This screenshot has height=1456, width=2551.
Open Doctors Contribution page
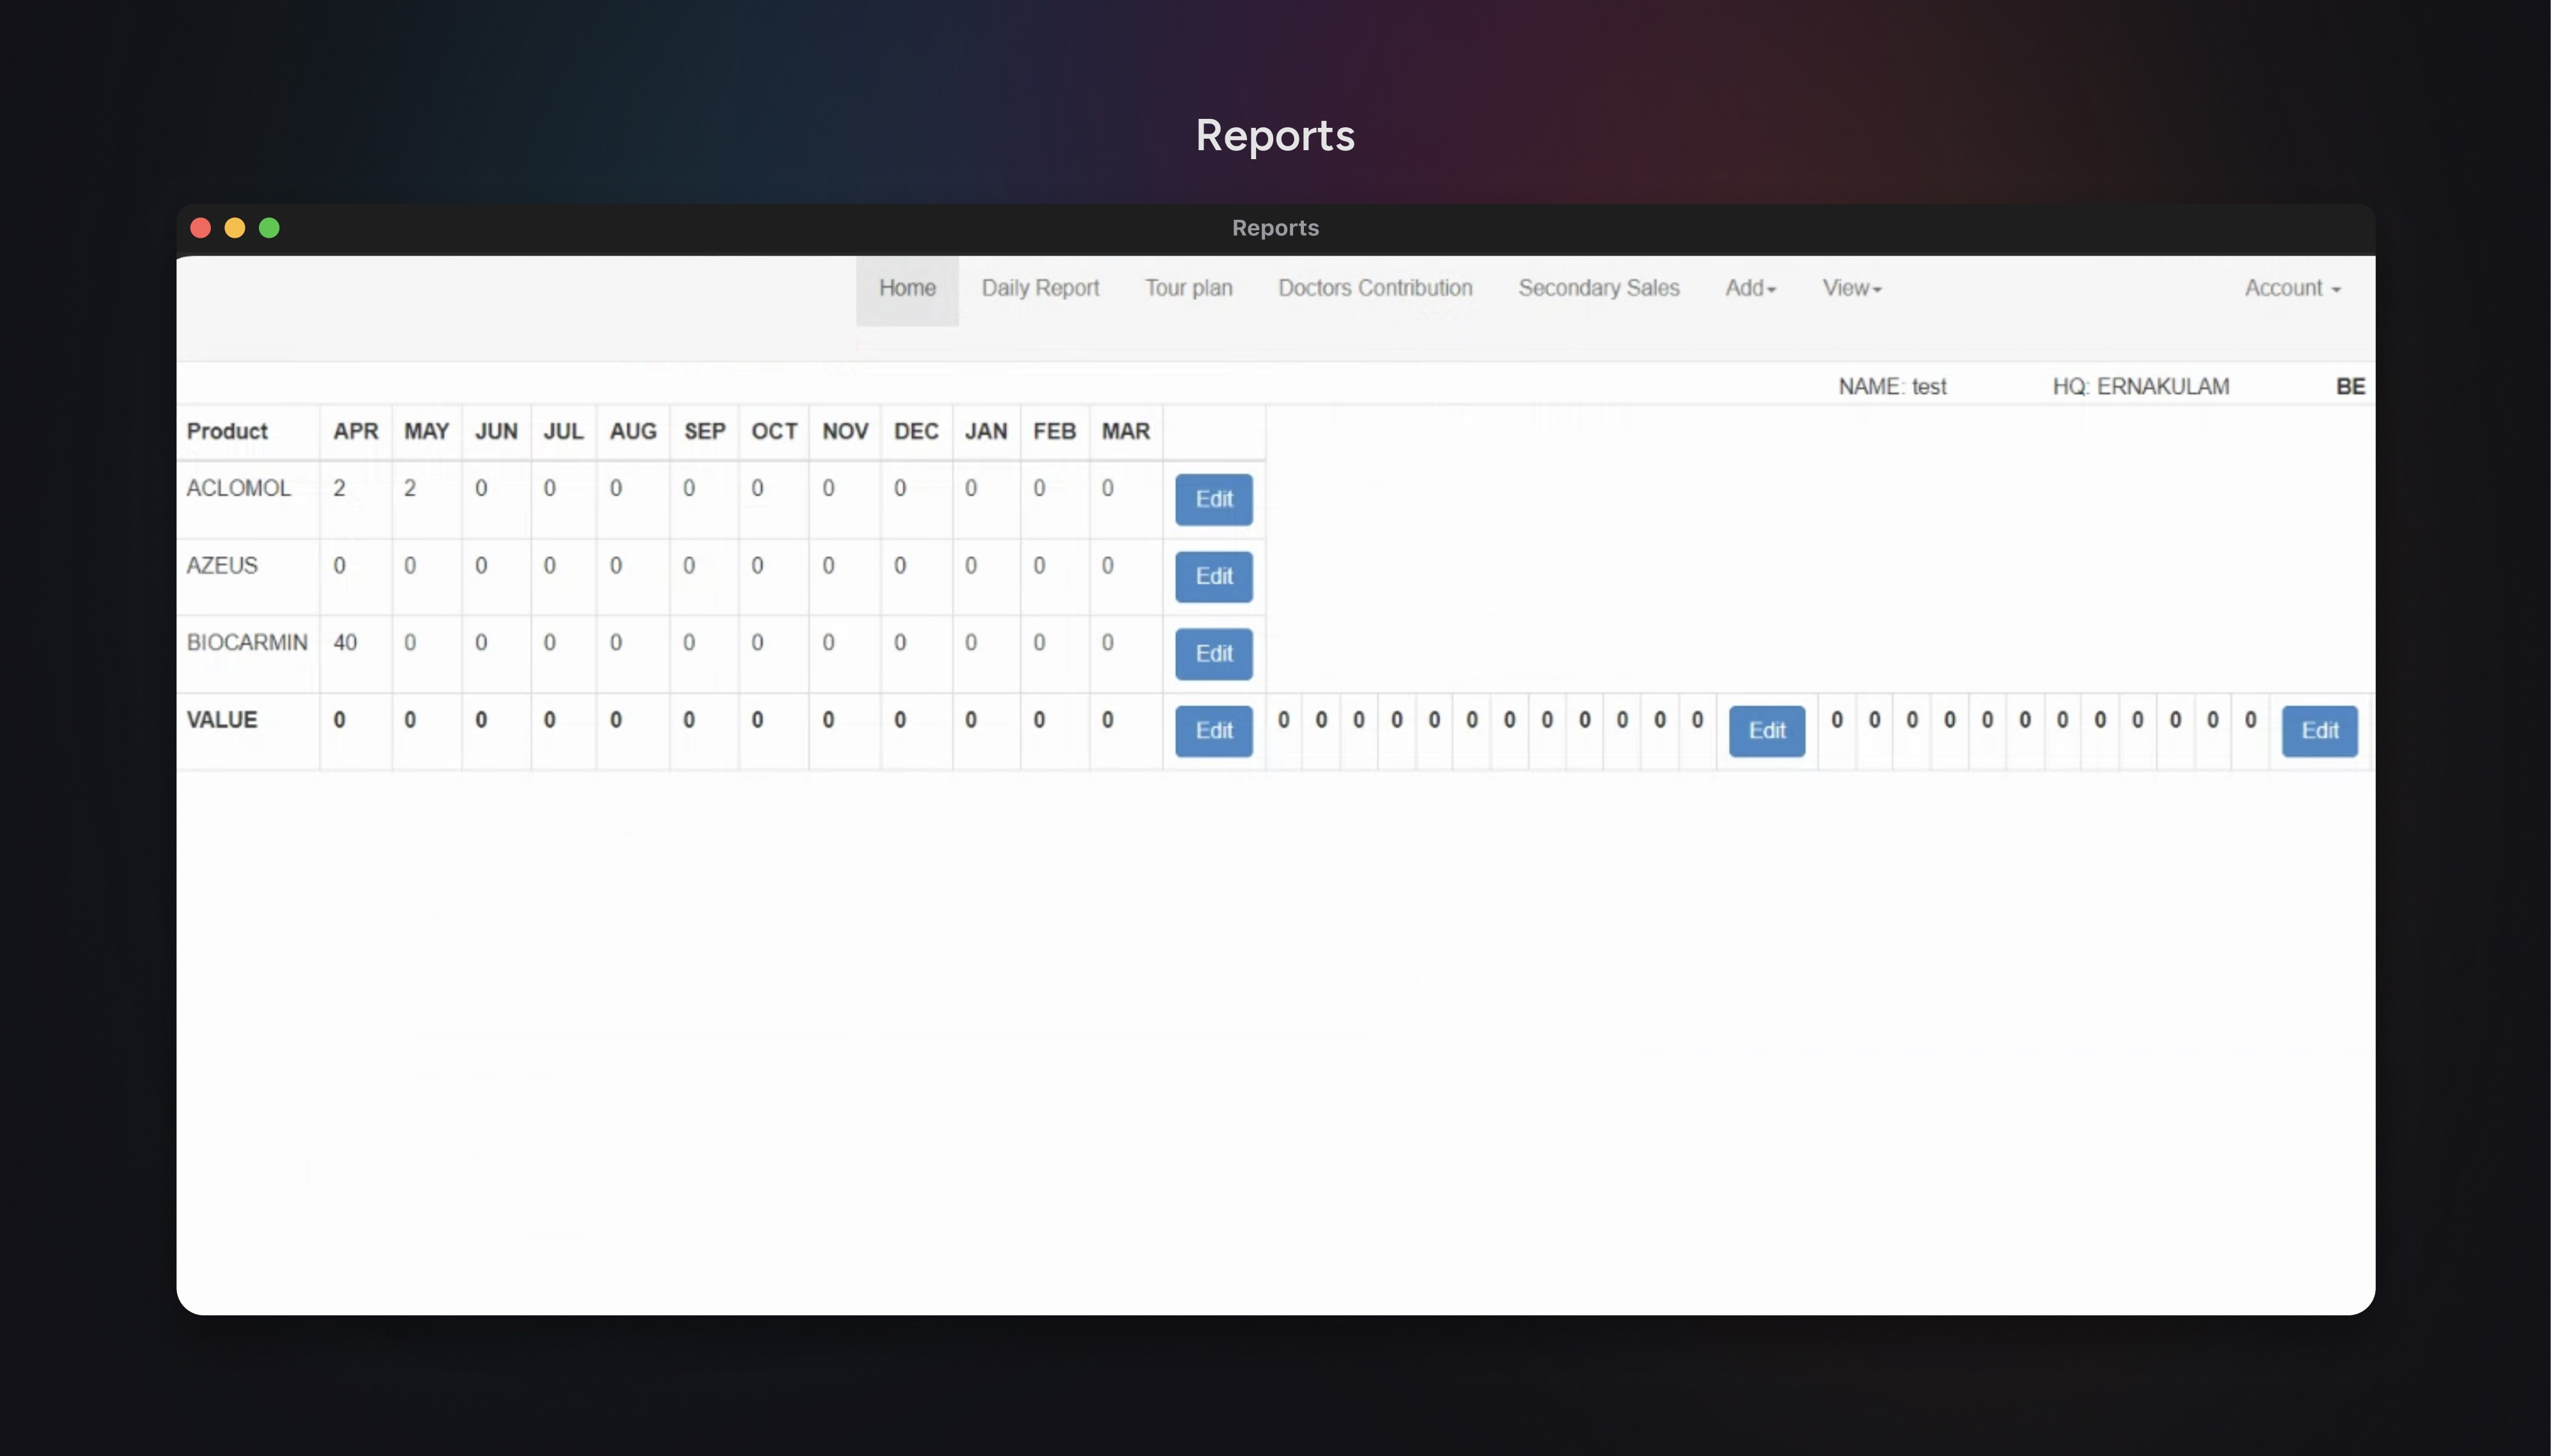coord(1374,289)
